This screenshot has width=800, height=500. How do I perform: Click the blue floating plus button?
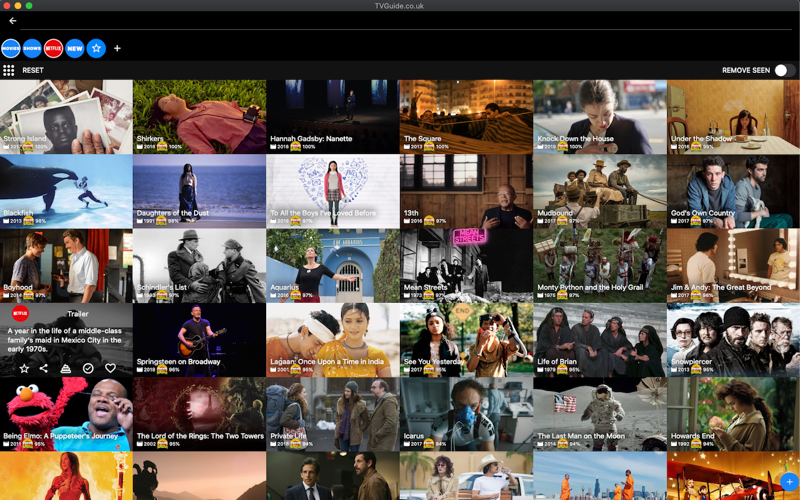click(789, 482)
